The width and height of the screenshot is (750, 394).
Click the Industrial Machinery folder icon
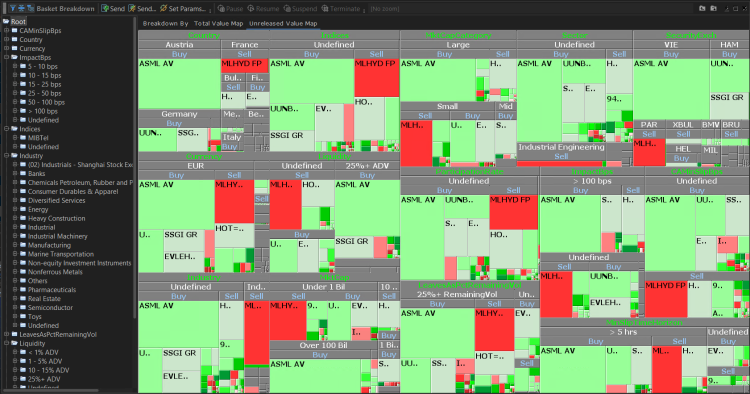click(x=23, y=236)
